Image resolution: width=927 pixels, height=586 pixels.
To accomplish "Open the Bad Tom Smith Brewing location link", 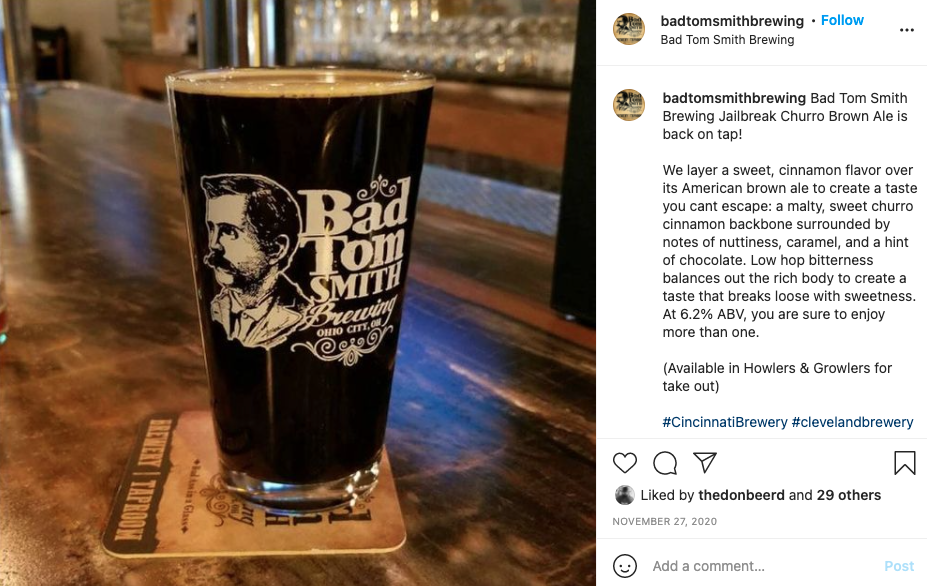I will click(x=727, y=40).
